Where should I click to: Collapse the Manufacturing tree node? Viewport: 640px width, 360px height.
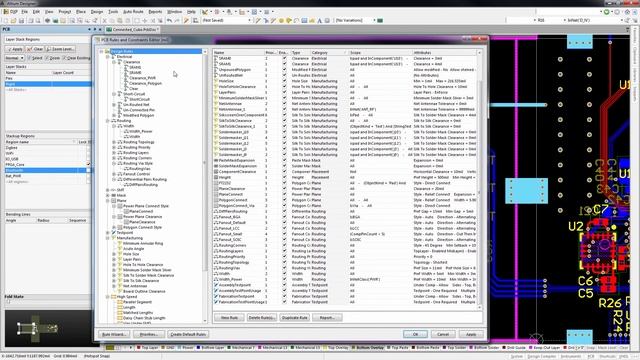coord(108,238)
